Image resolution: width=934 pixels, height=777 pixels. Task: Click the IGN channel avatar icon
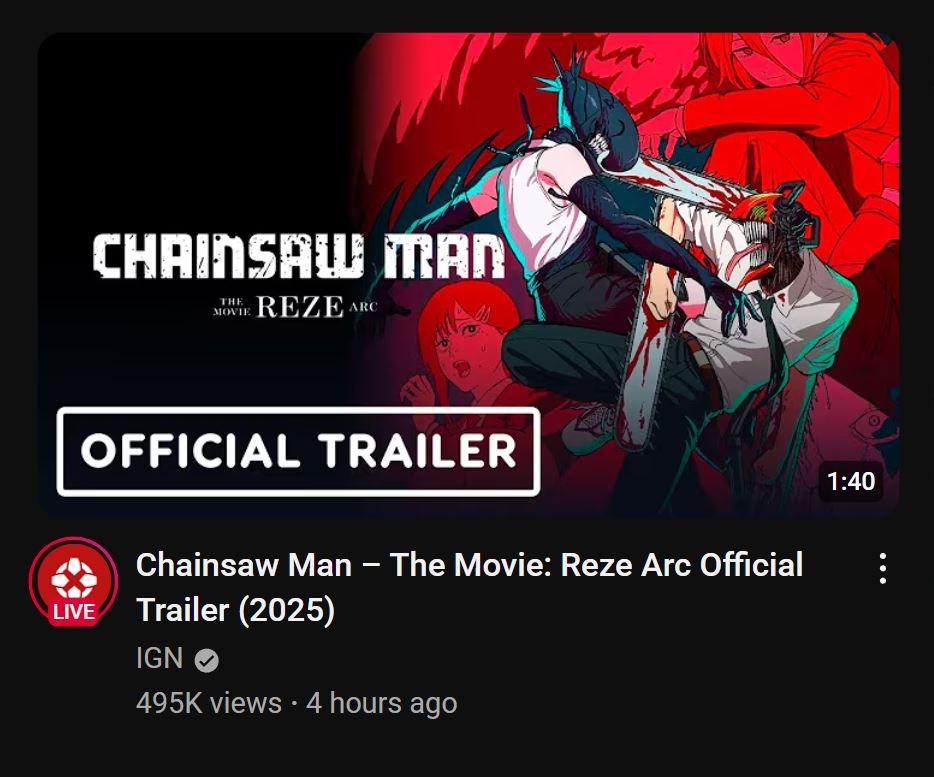[73, 581]
